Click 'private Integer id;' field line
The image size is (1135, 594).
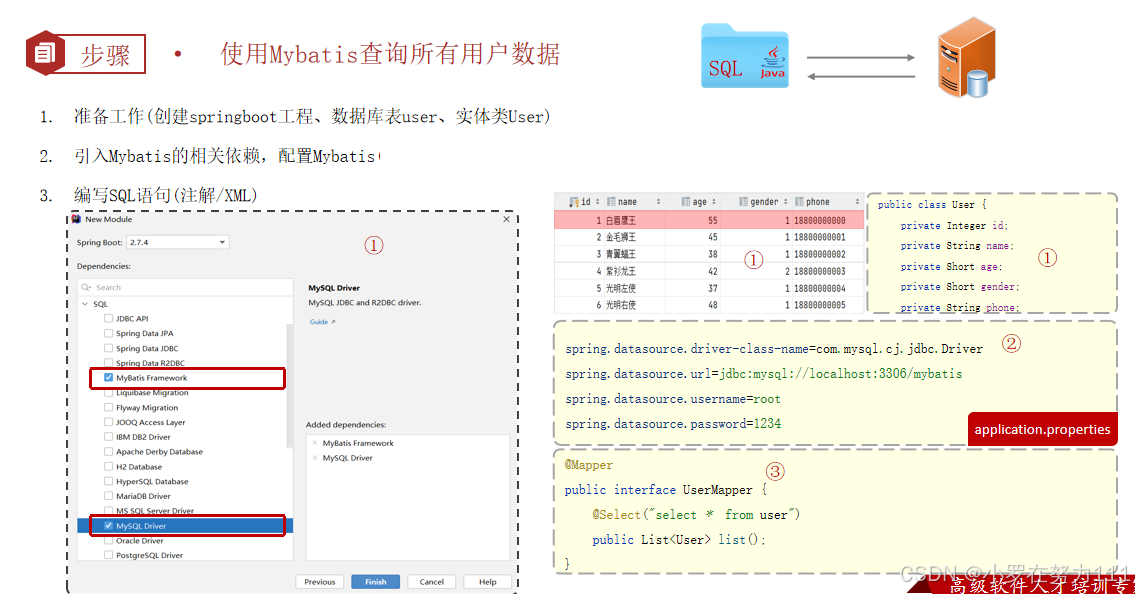[954, 226]
